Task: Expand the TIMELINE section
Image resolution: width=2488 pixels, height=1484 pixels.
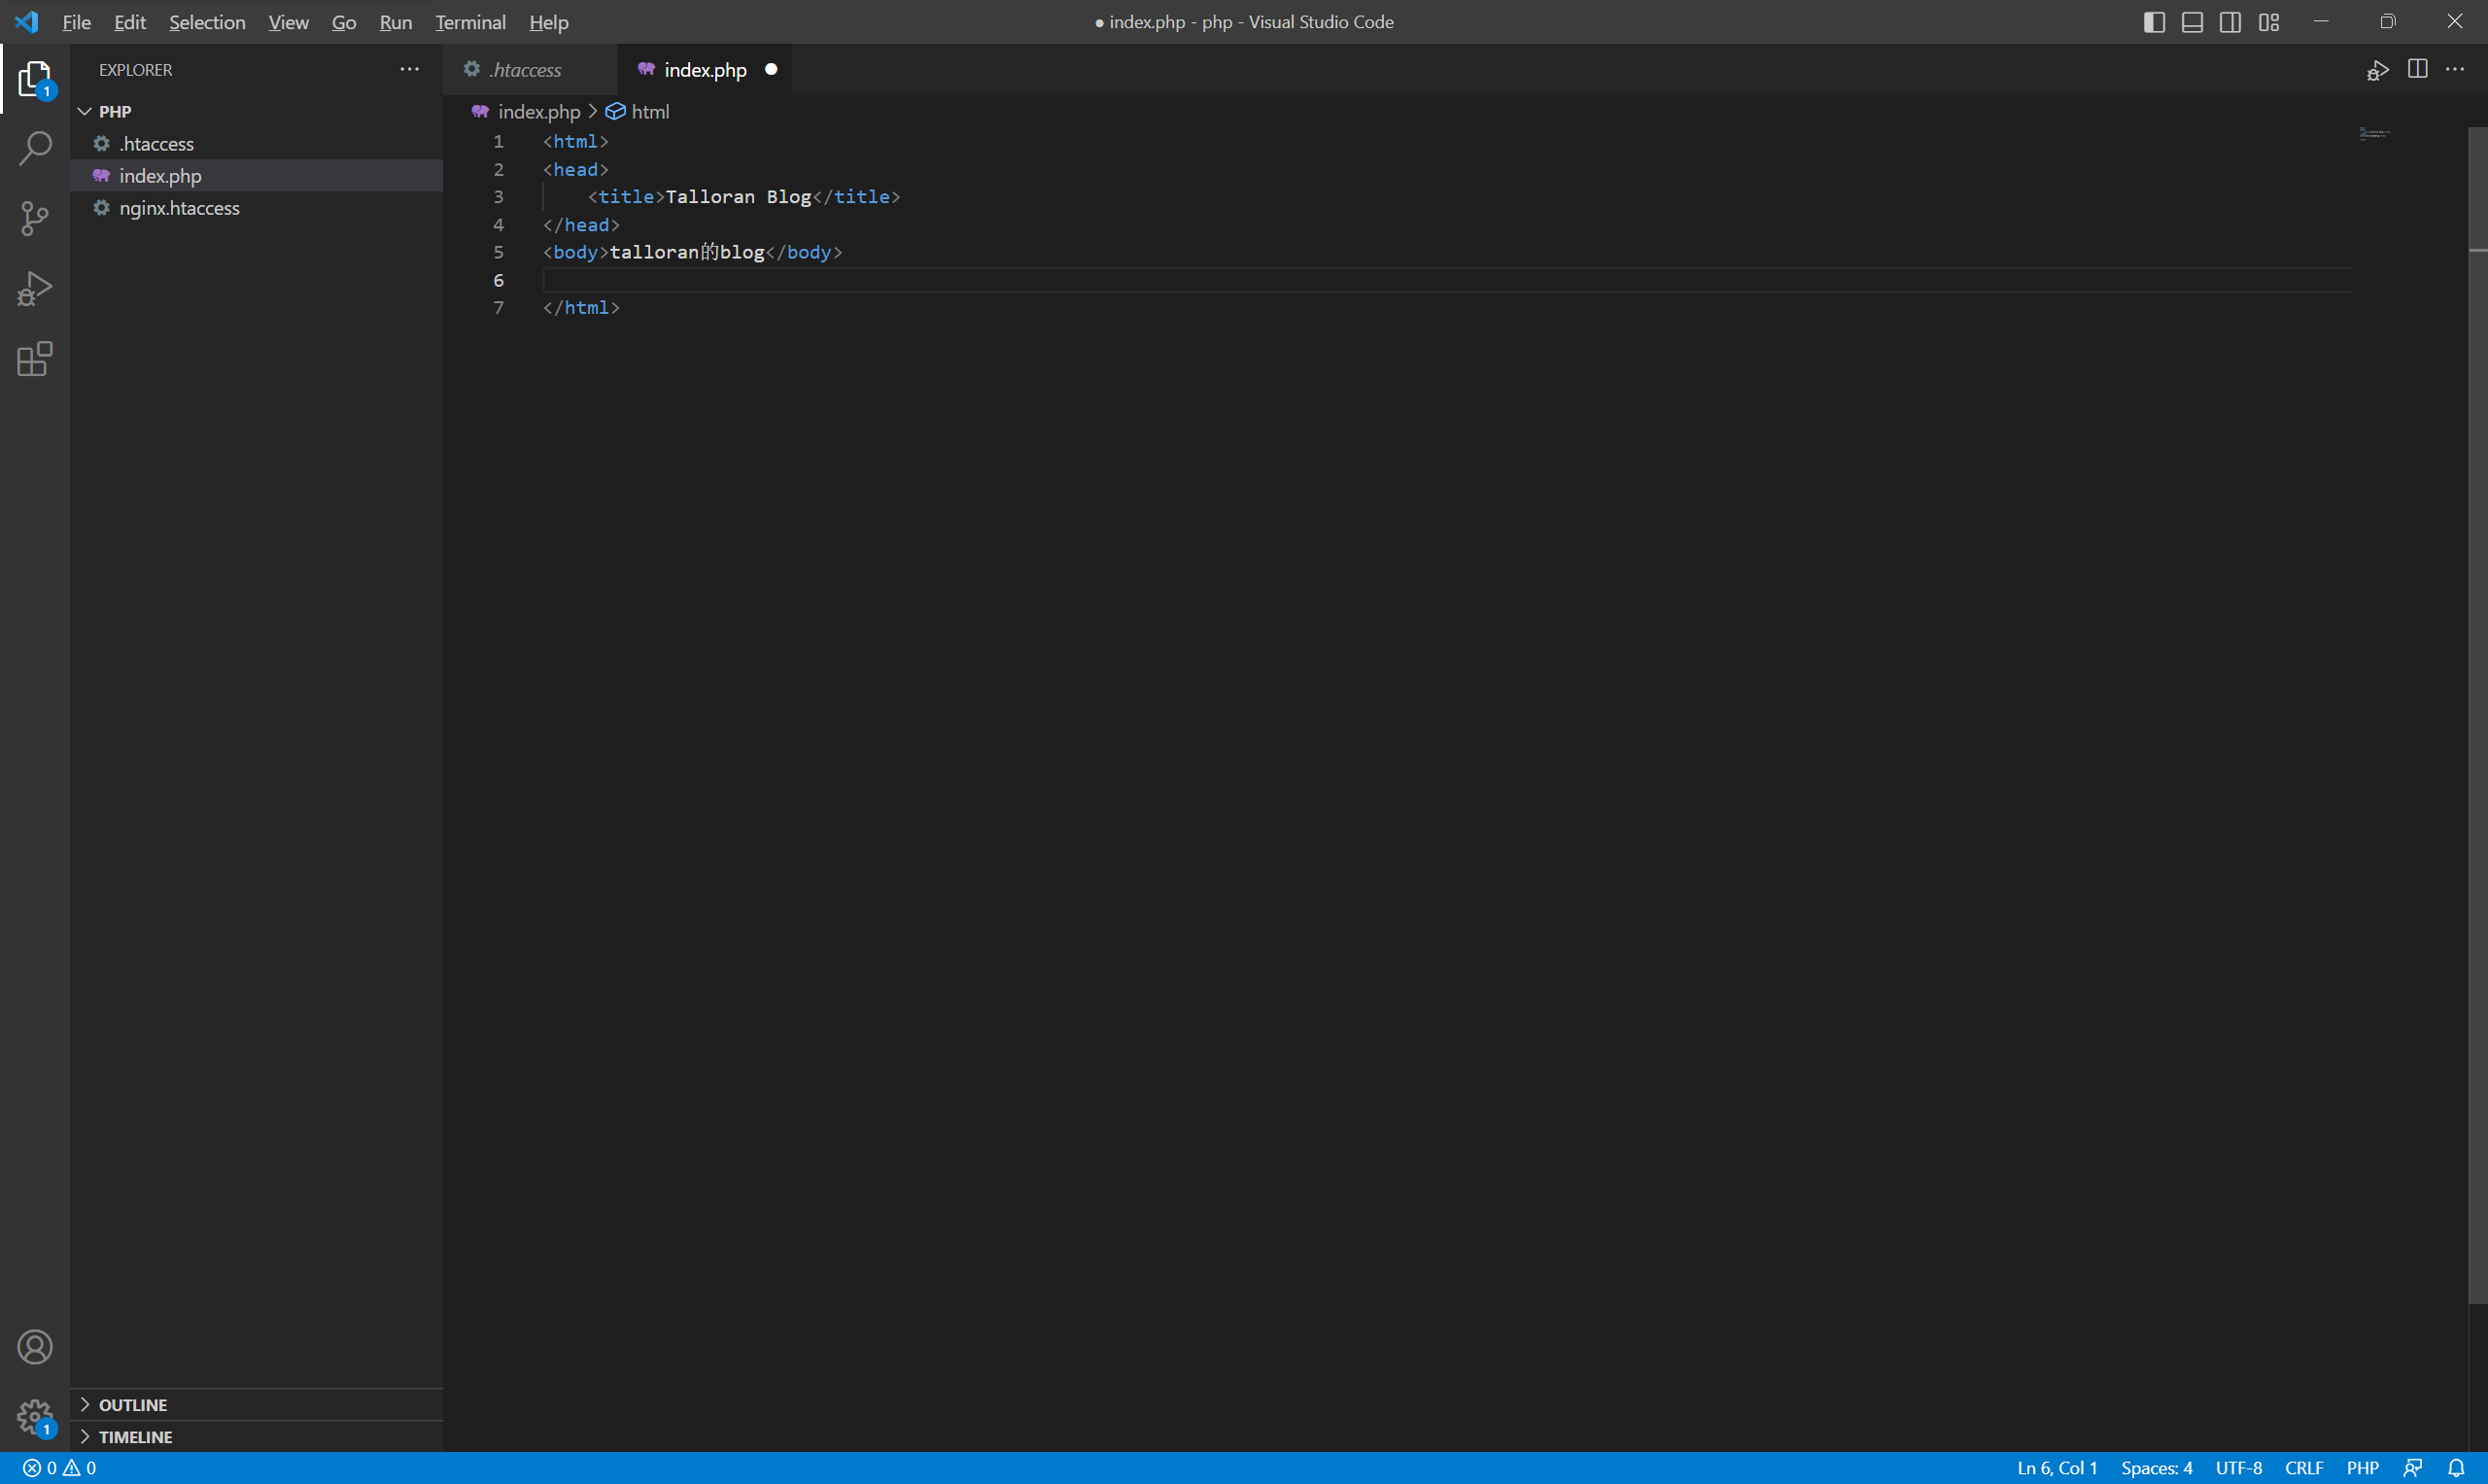Action: [x=135, y=1437]
